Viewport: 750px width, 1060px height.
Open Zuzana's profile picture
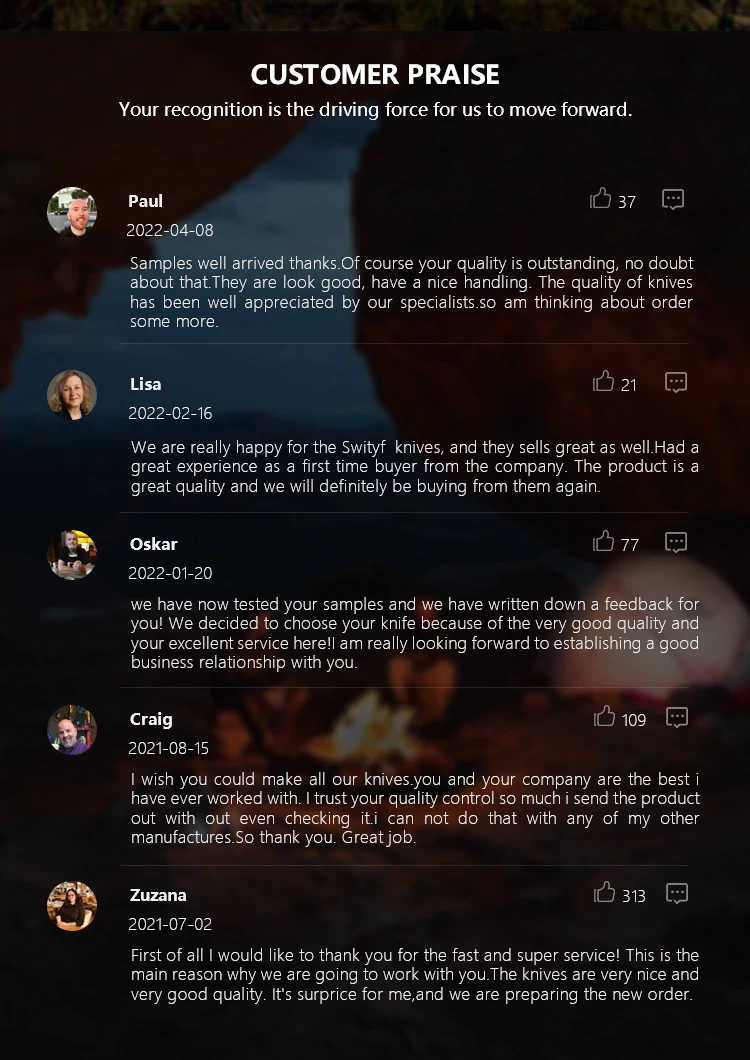(72, 906)
